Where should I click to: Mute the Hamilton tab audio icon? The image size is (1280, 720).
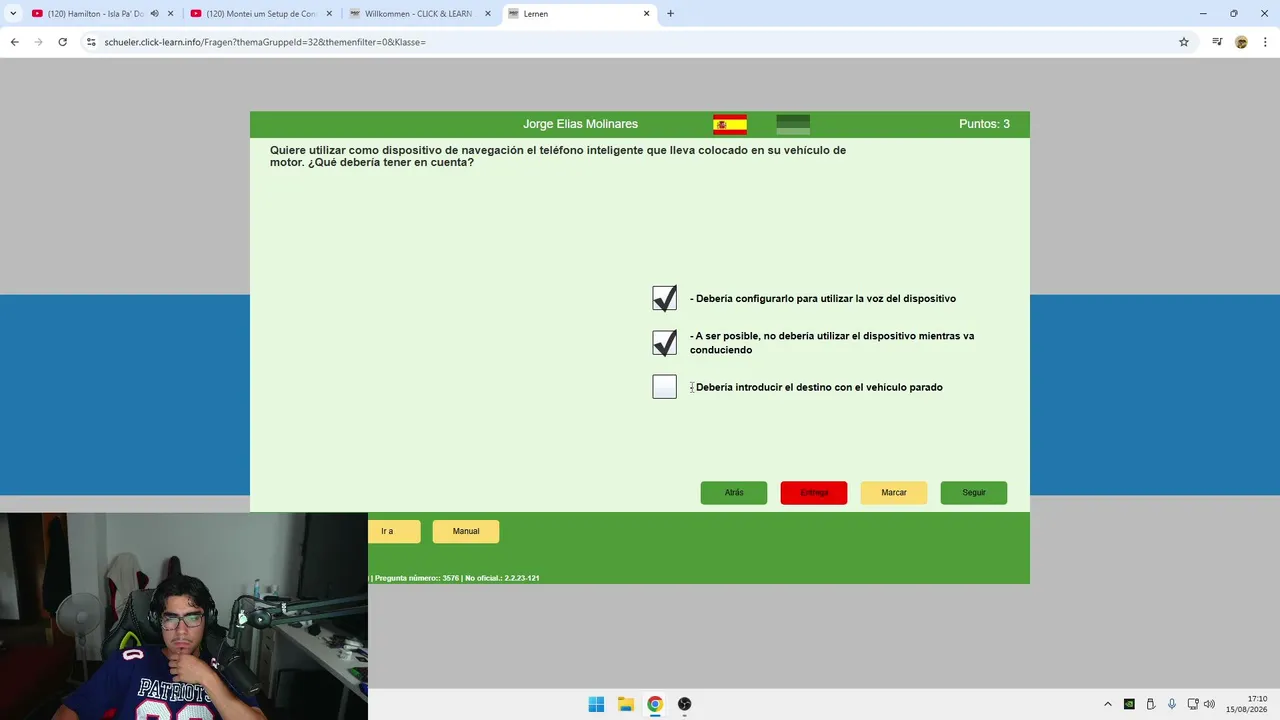coord(155,14)
